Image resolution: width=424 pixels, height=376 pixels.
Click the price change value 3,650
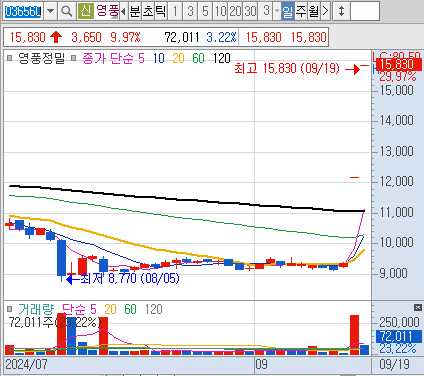click(x=86, y=37)
